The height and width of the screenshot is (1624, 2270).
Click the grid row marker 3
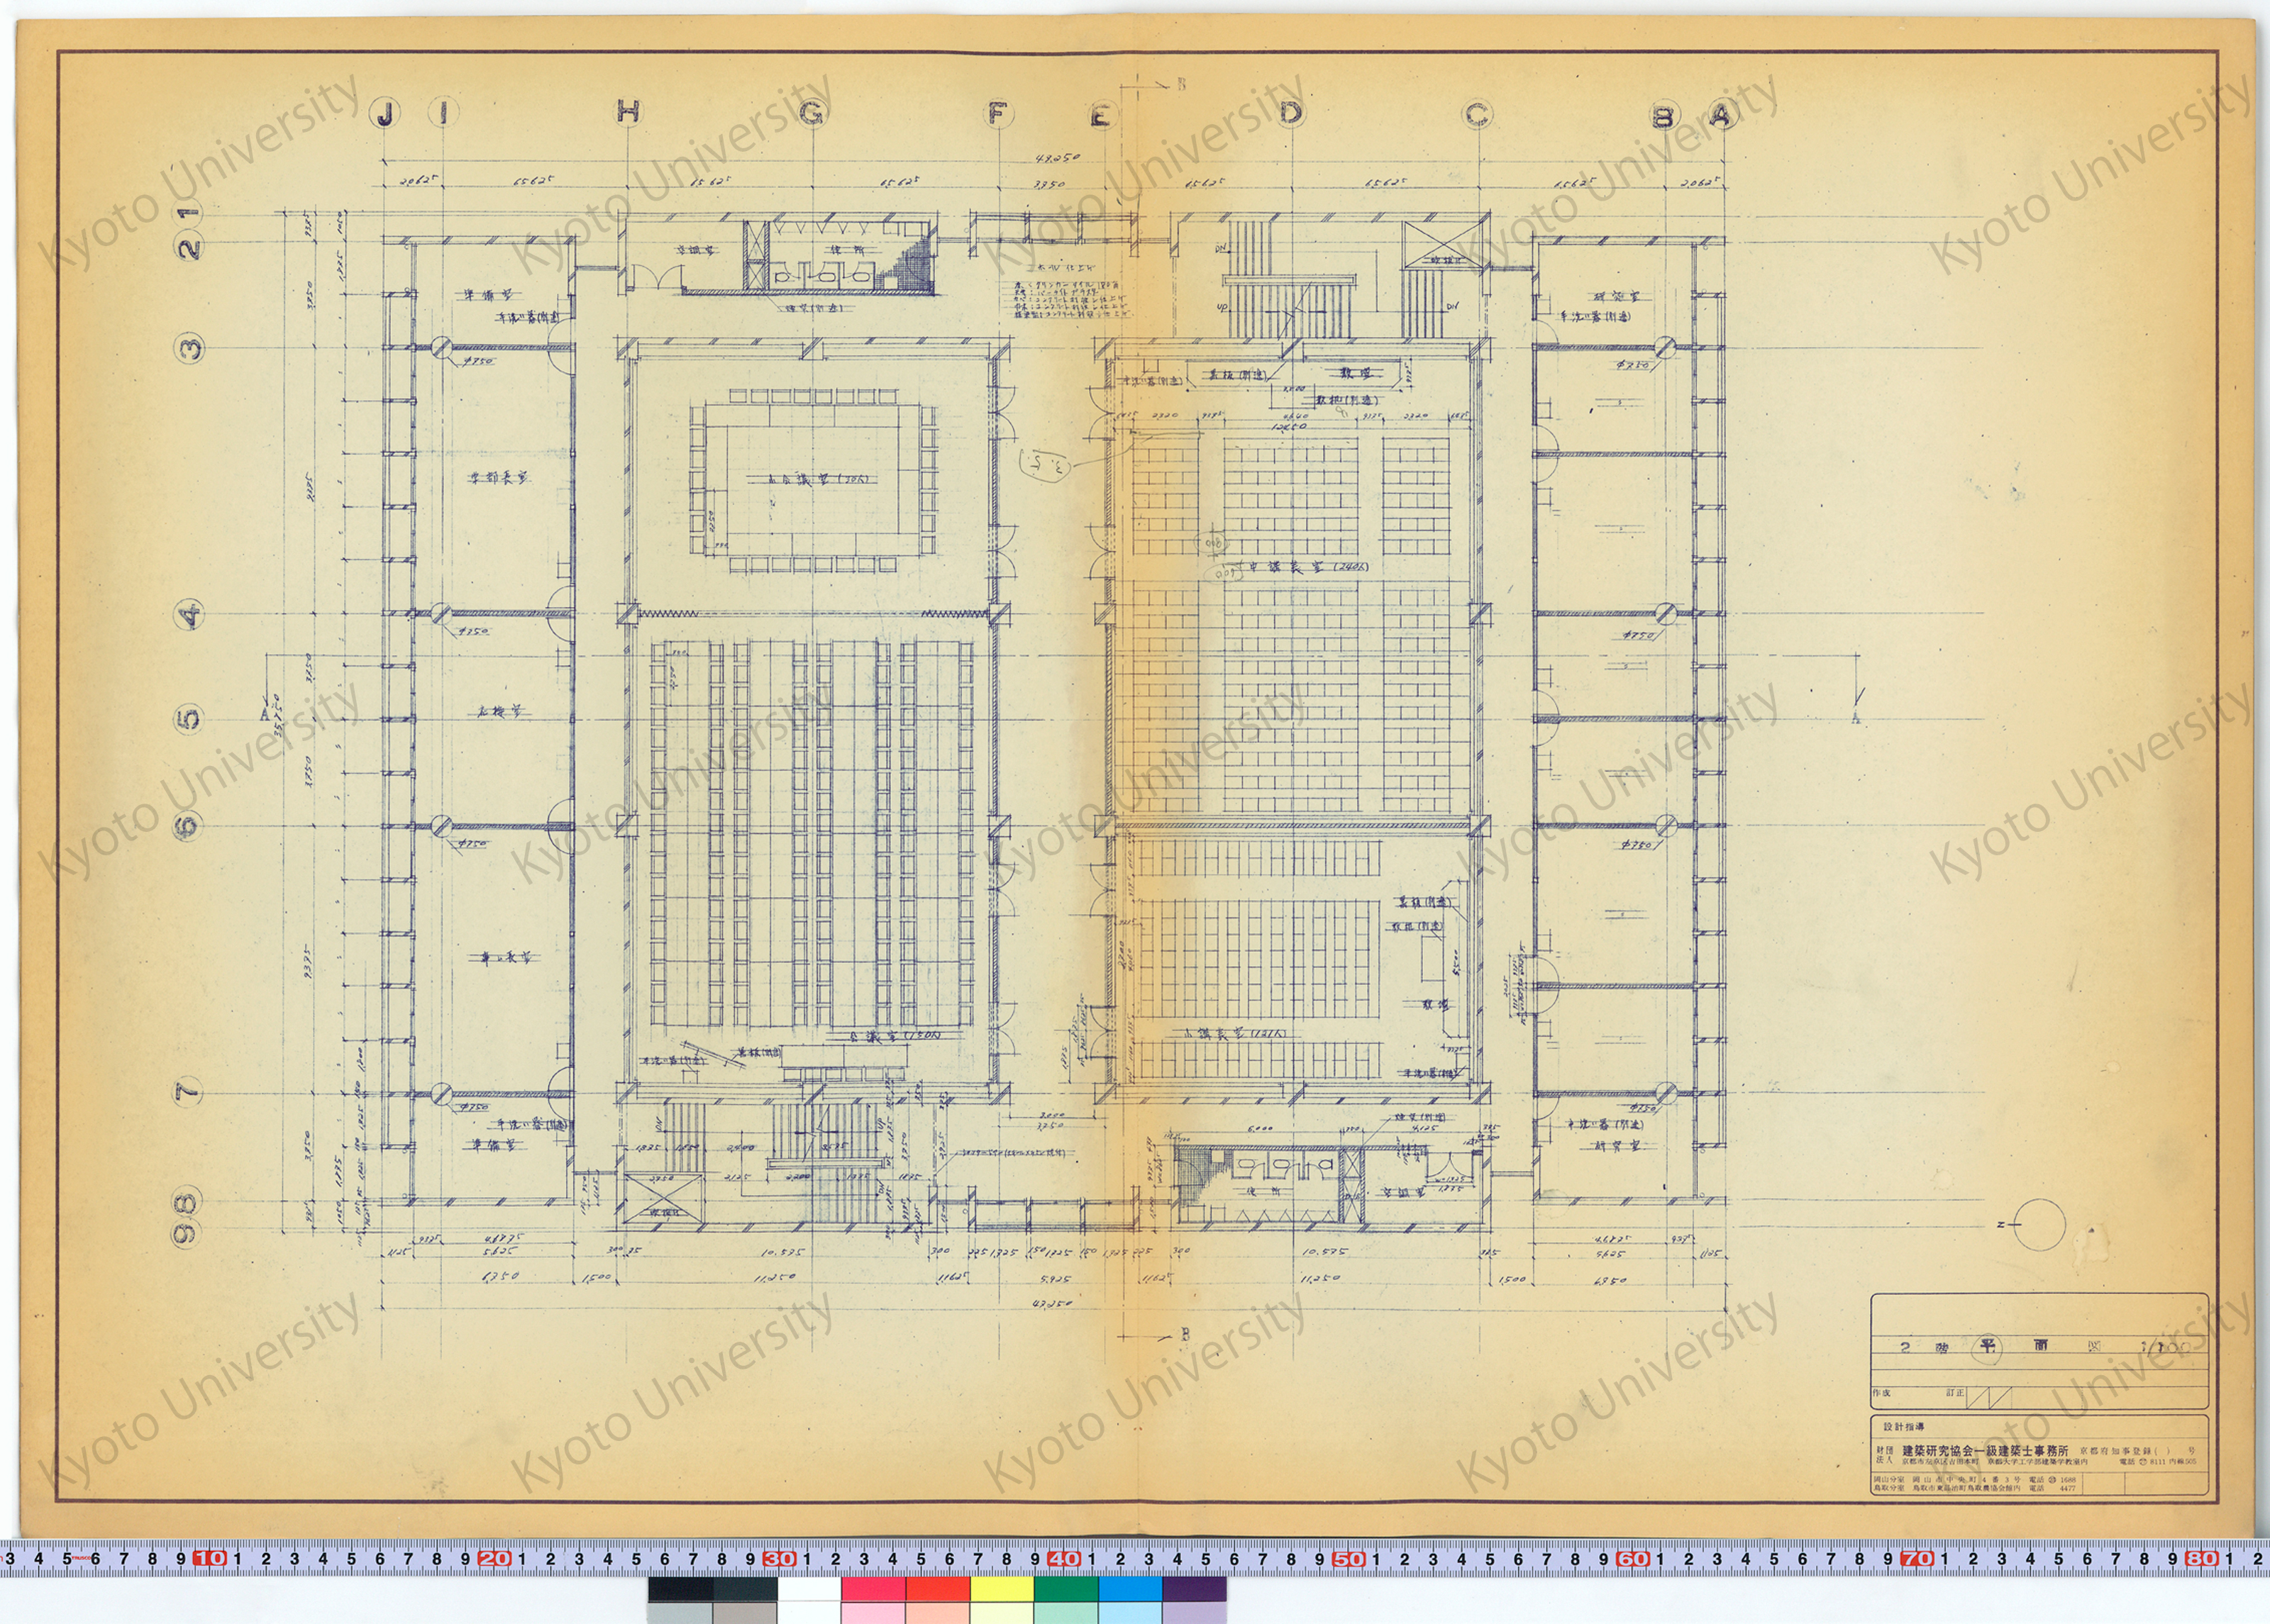point(190,348)
